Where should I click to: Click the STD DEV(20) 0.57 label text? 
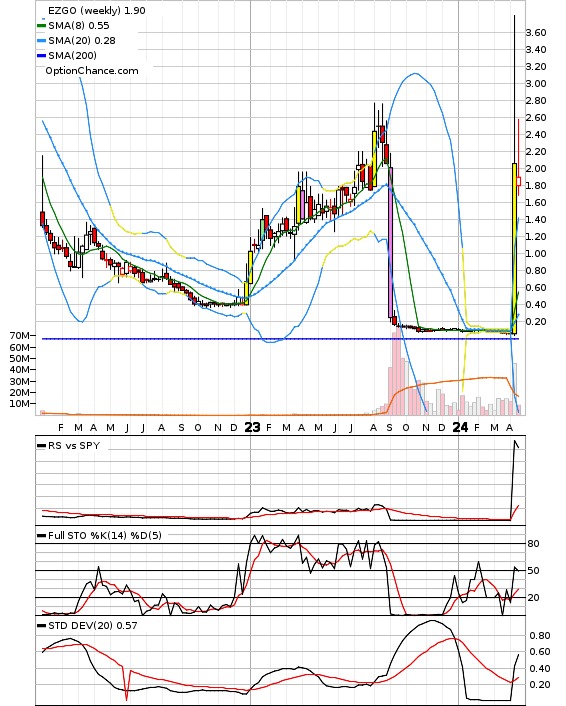(x=93, y=626)
